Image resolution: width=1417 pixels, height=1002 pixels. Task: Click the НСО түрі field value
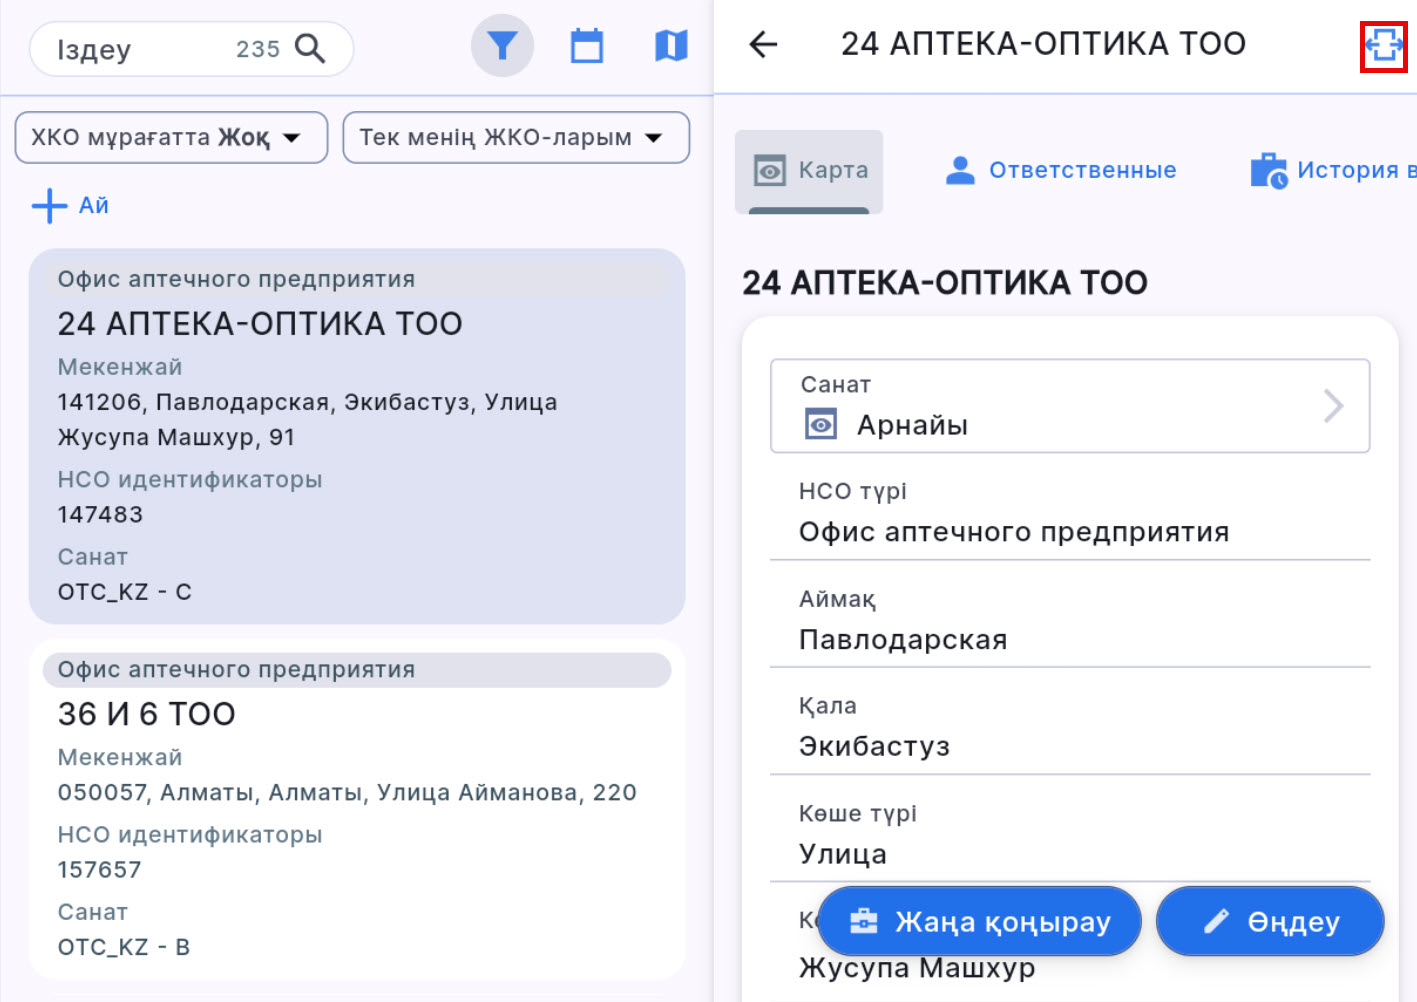1013,532
